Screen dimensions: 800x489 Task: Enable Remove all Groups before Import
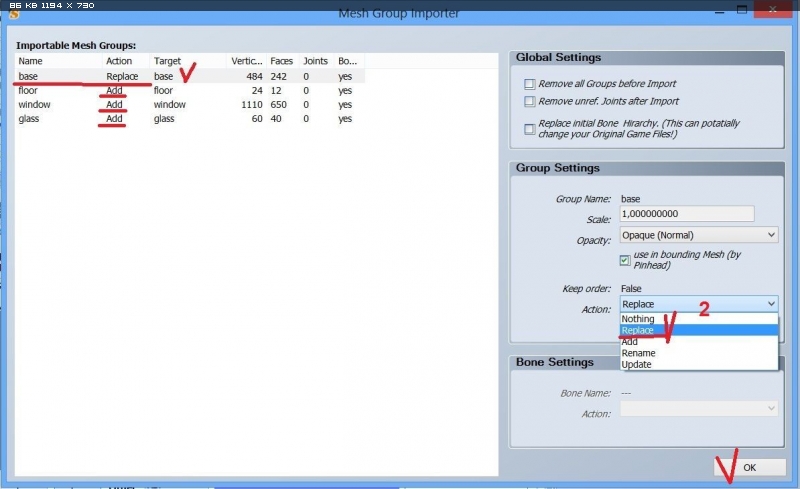pos(529,84)
